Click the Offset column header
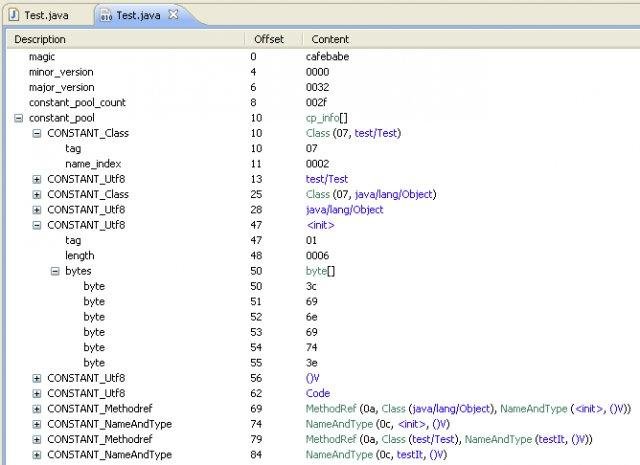Screen dimensions: 640x465 pos(270,39)
